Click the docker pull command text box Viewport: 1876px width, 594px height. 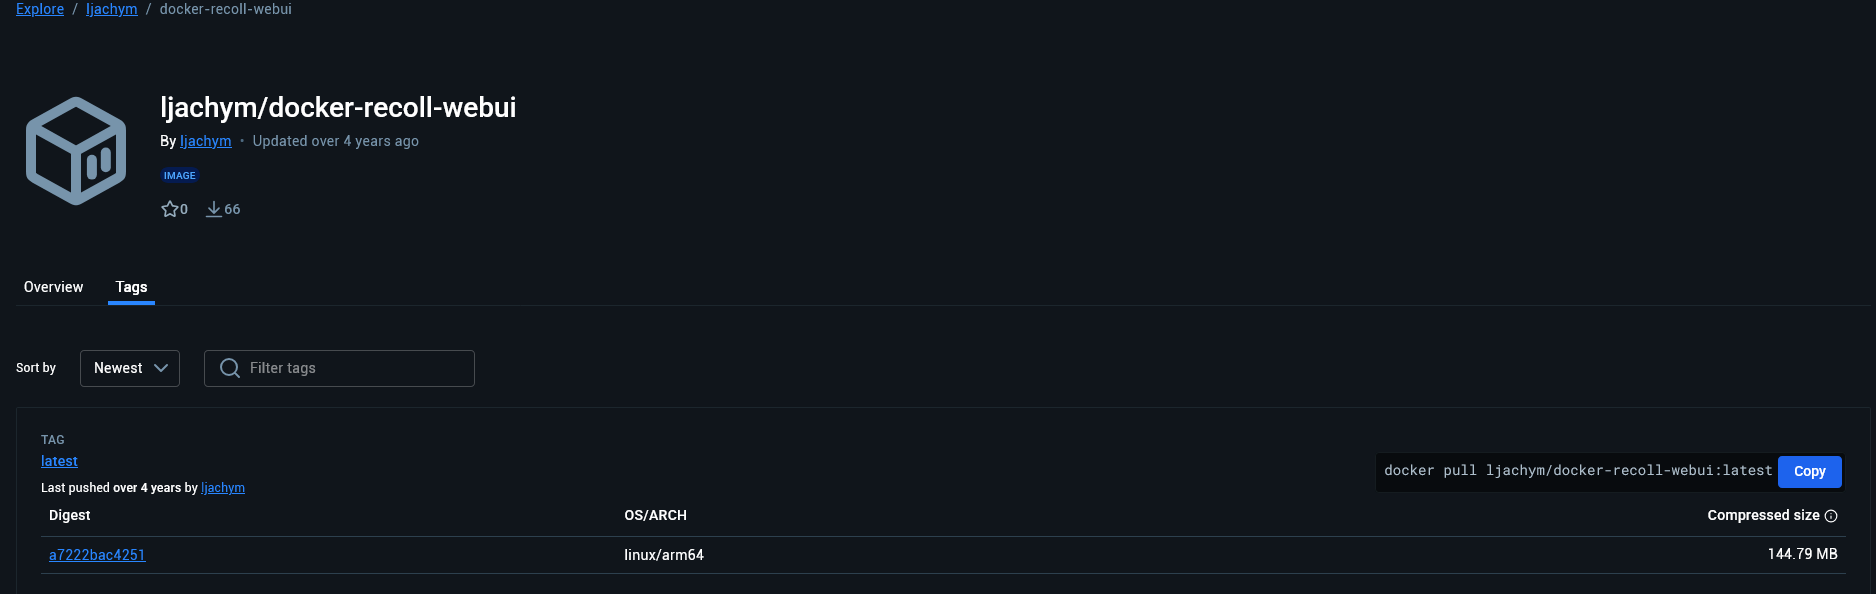(x=1577, y=471)
